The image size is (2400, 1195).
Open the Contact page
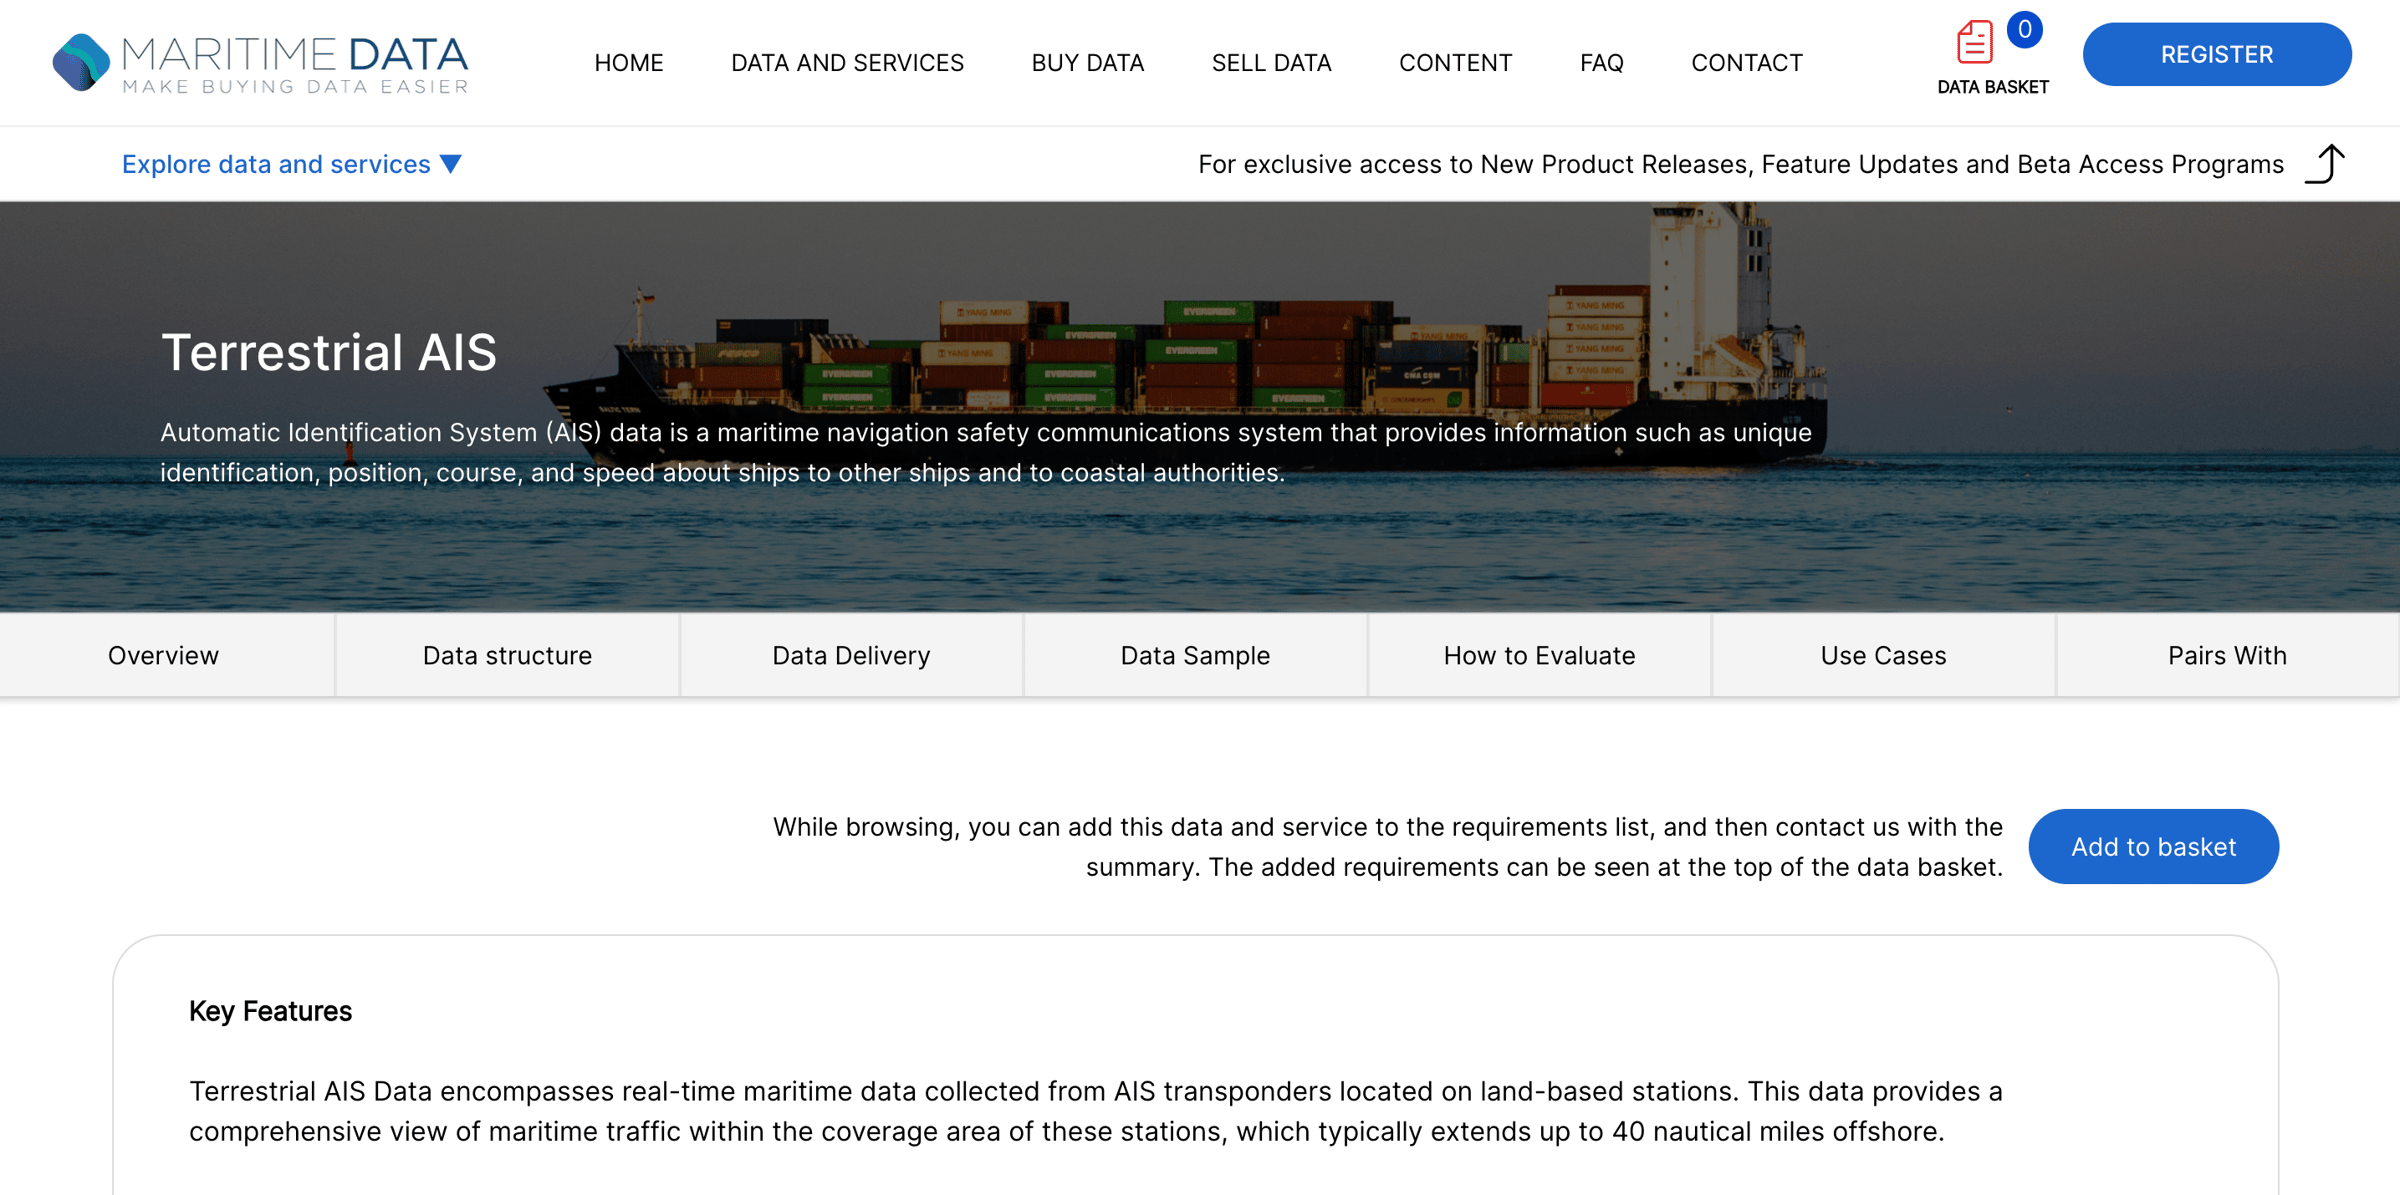(1746, 63)
